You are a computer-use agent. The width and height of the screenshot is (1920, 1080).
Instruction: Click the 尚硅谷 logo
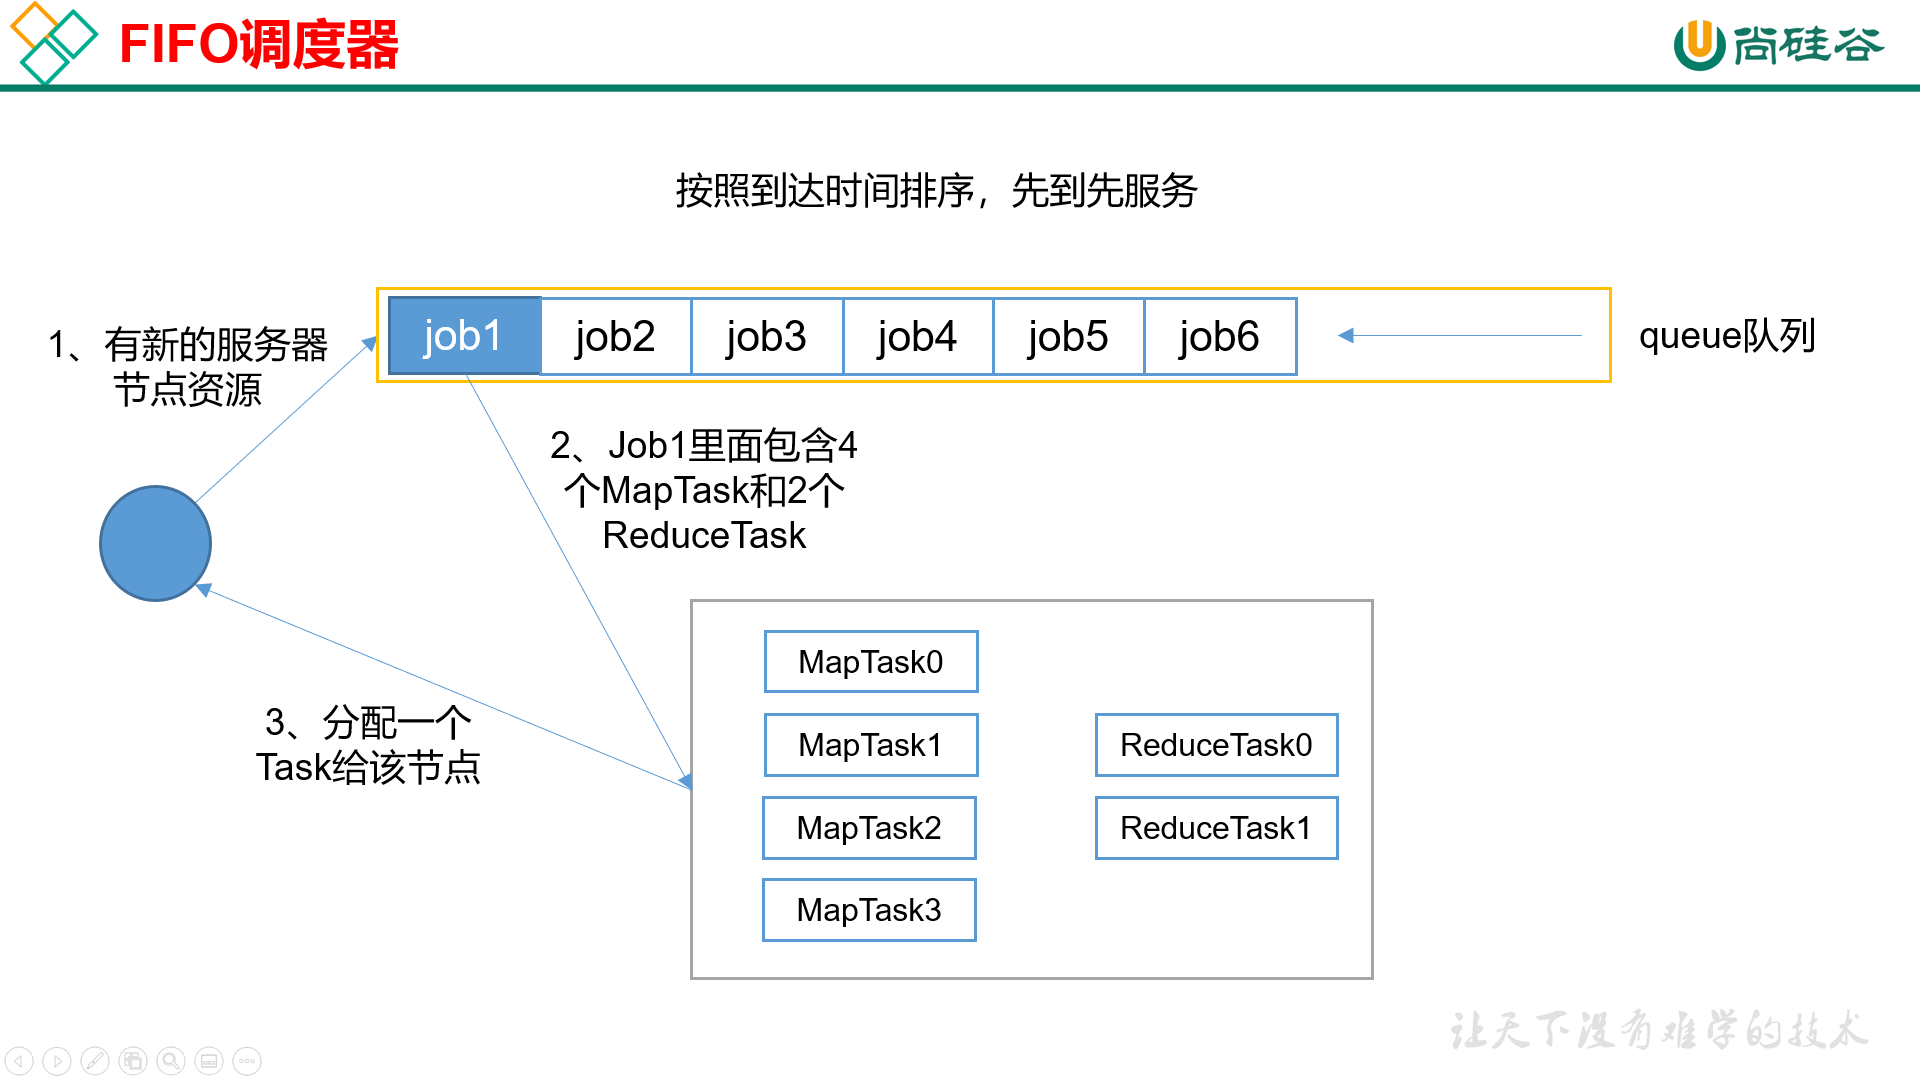point(1778,45)
